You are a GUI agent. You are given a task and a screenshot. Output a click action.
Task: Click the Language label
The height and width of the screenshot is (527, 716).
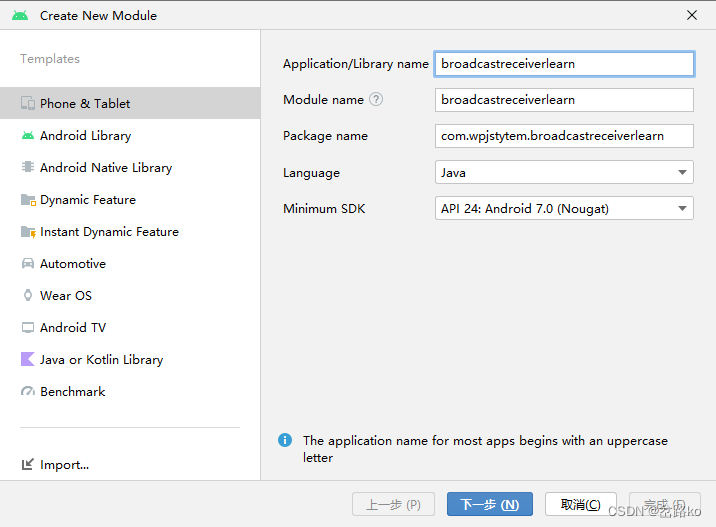[x=311, y=173]
